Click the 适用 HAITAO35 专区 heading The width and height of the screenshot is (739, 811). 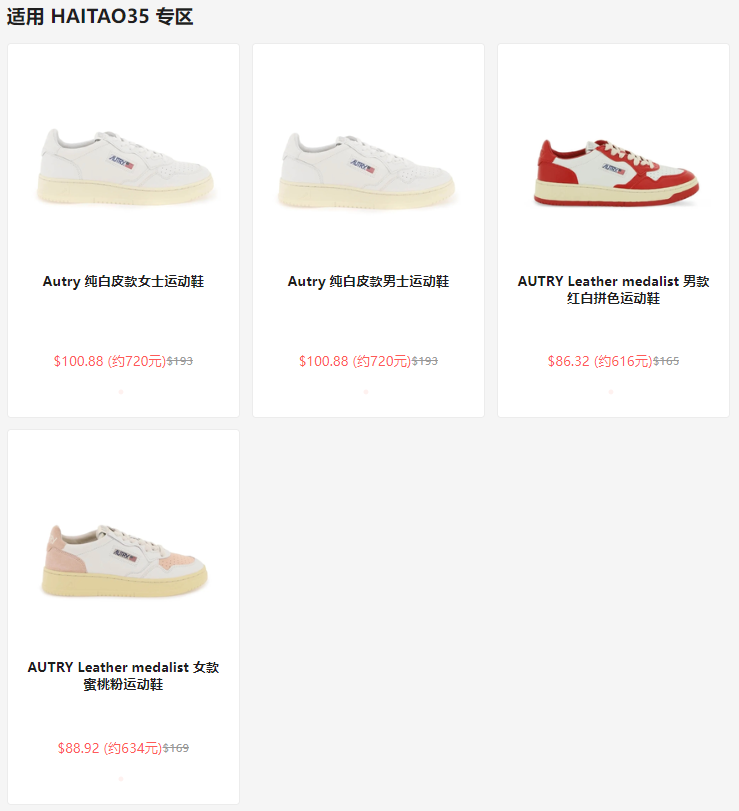(100, 16)
